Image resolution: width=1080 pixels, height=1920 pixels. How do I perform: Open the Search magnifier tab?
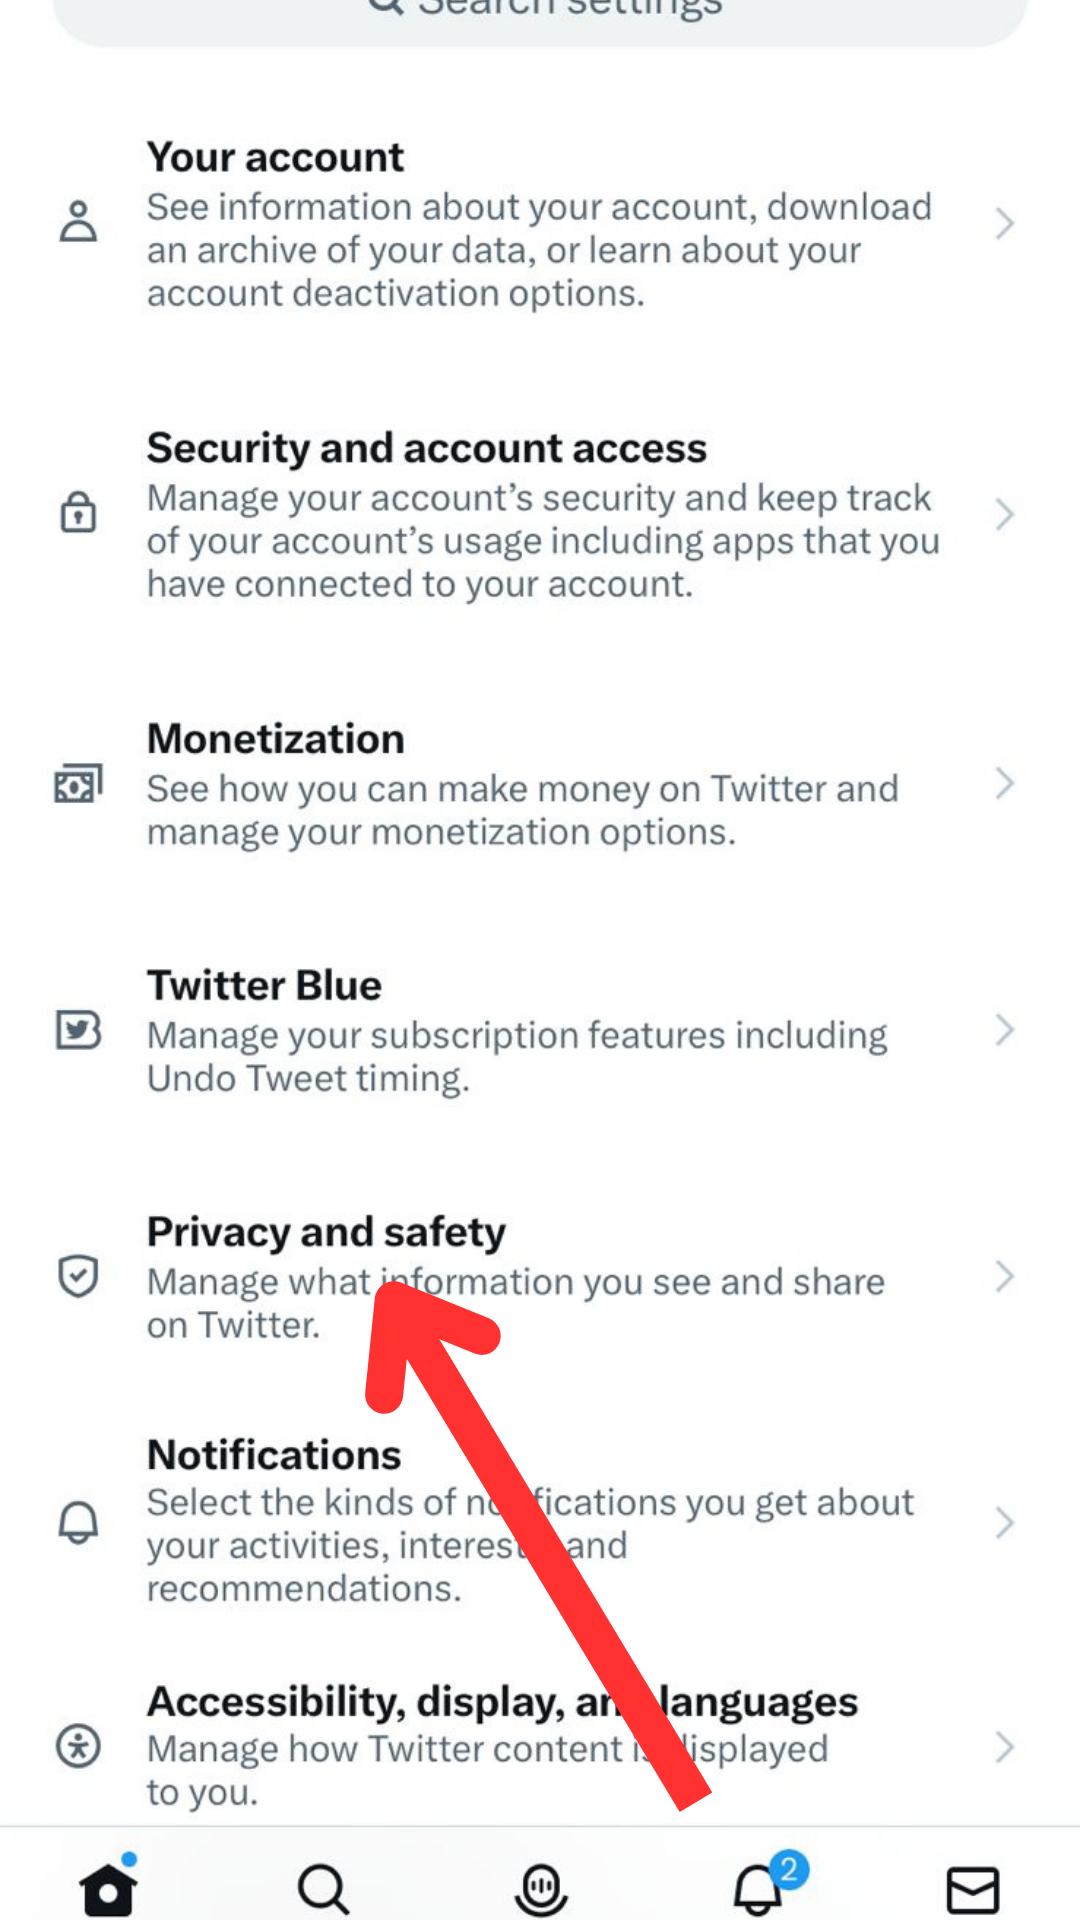323,1889
